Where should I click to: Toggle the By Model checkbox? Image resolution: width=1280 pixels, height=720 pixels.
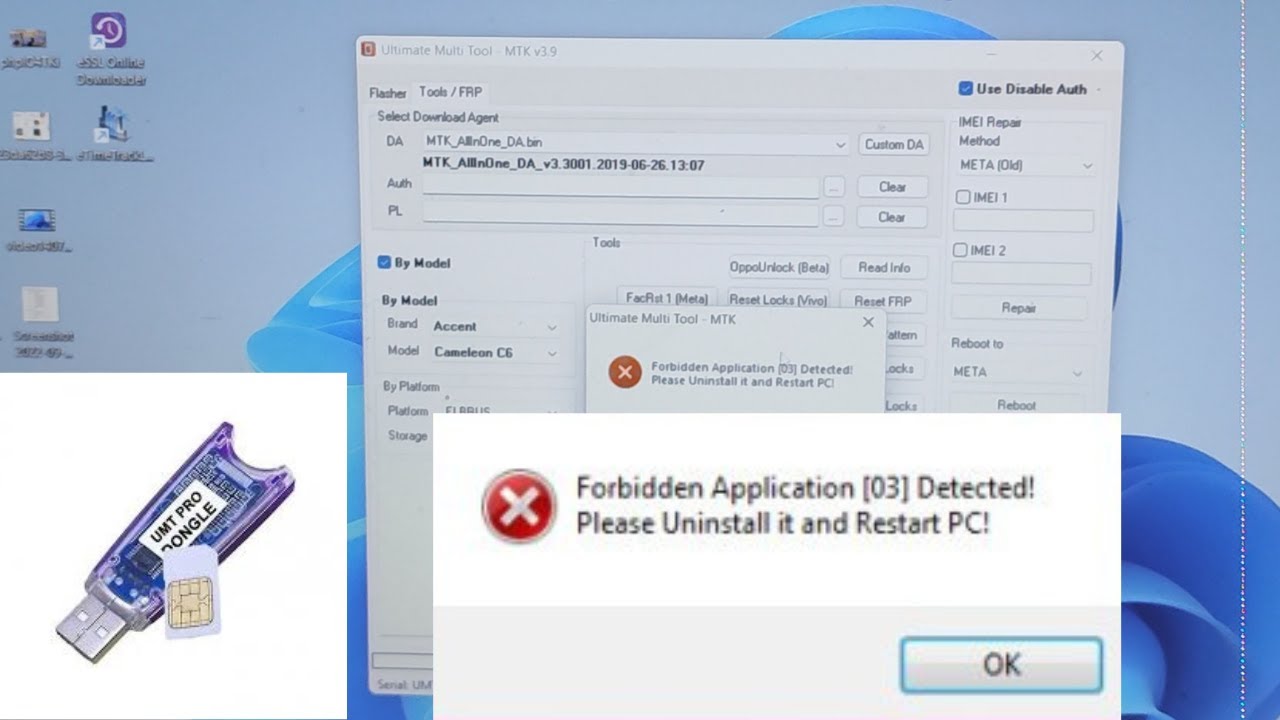click(384, 263)
